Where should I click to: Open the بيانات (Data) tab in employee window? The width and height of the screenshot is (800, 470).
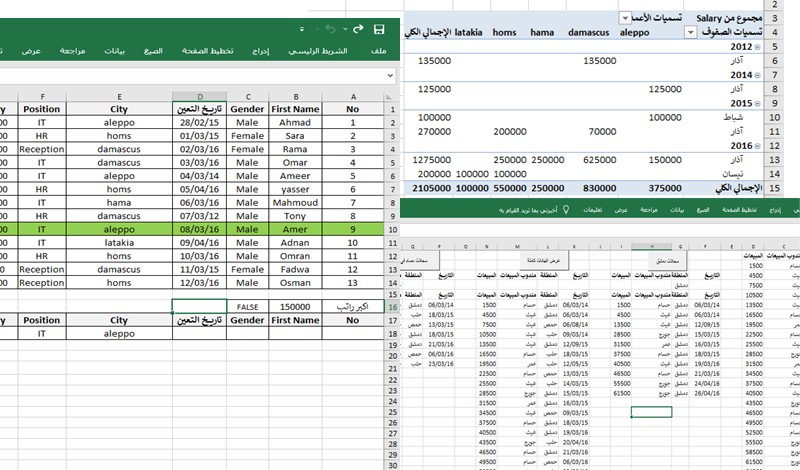point(114,51)
